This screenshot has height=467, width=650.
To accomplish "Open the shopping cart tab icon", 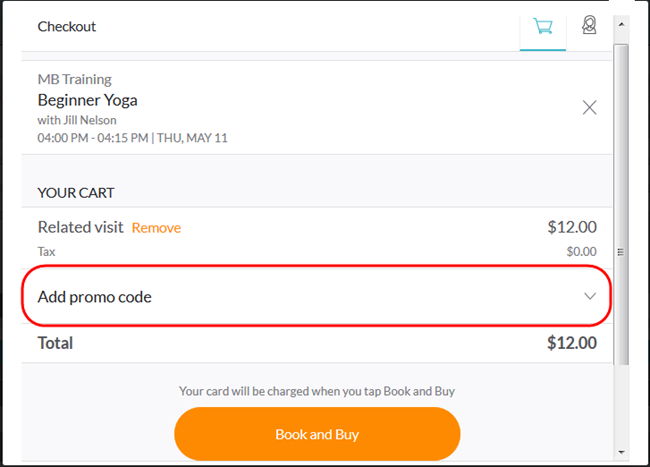I will pos(543,27).
